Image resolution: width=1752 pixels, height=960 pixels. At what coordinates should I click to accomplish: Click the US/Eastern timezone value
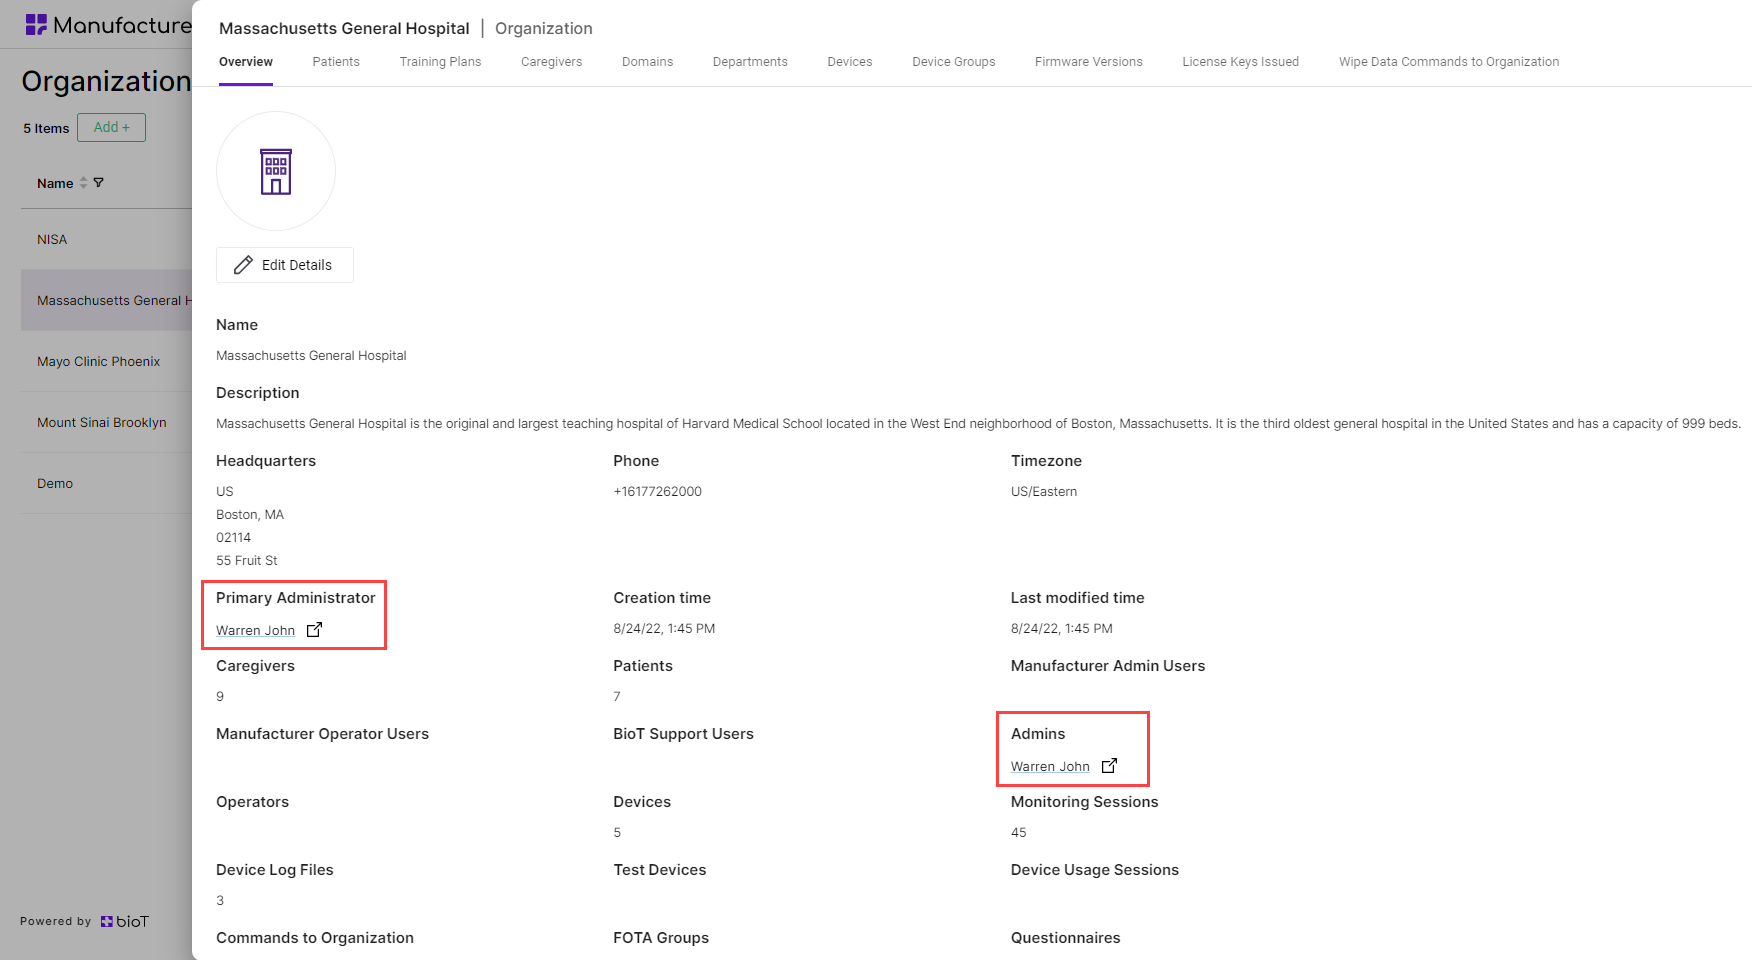(1044, 491)
